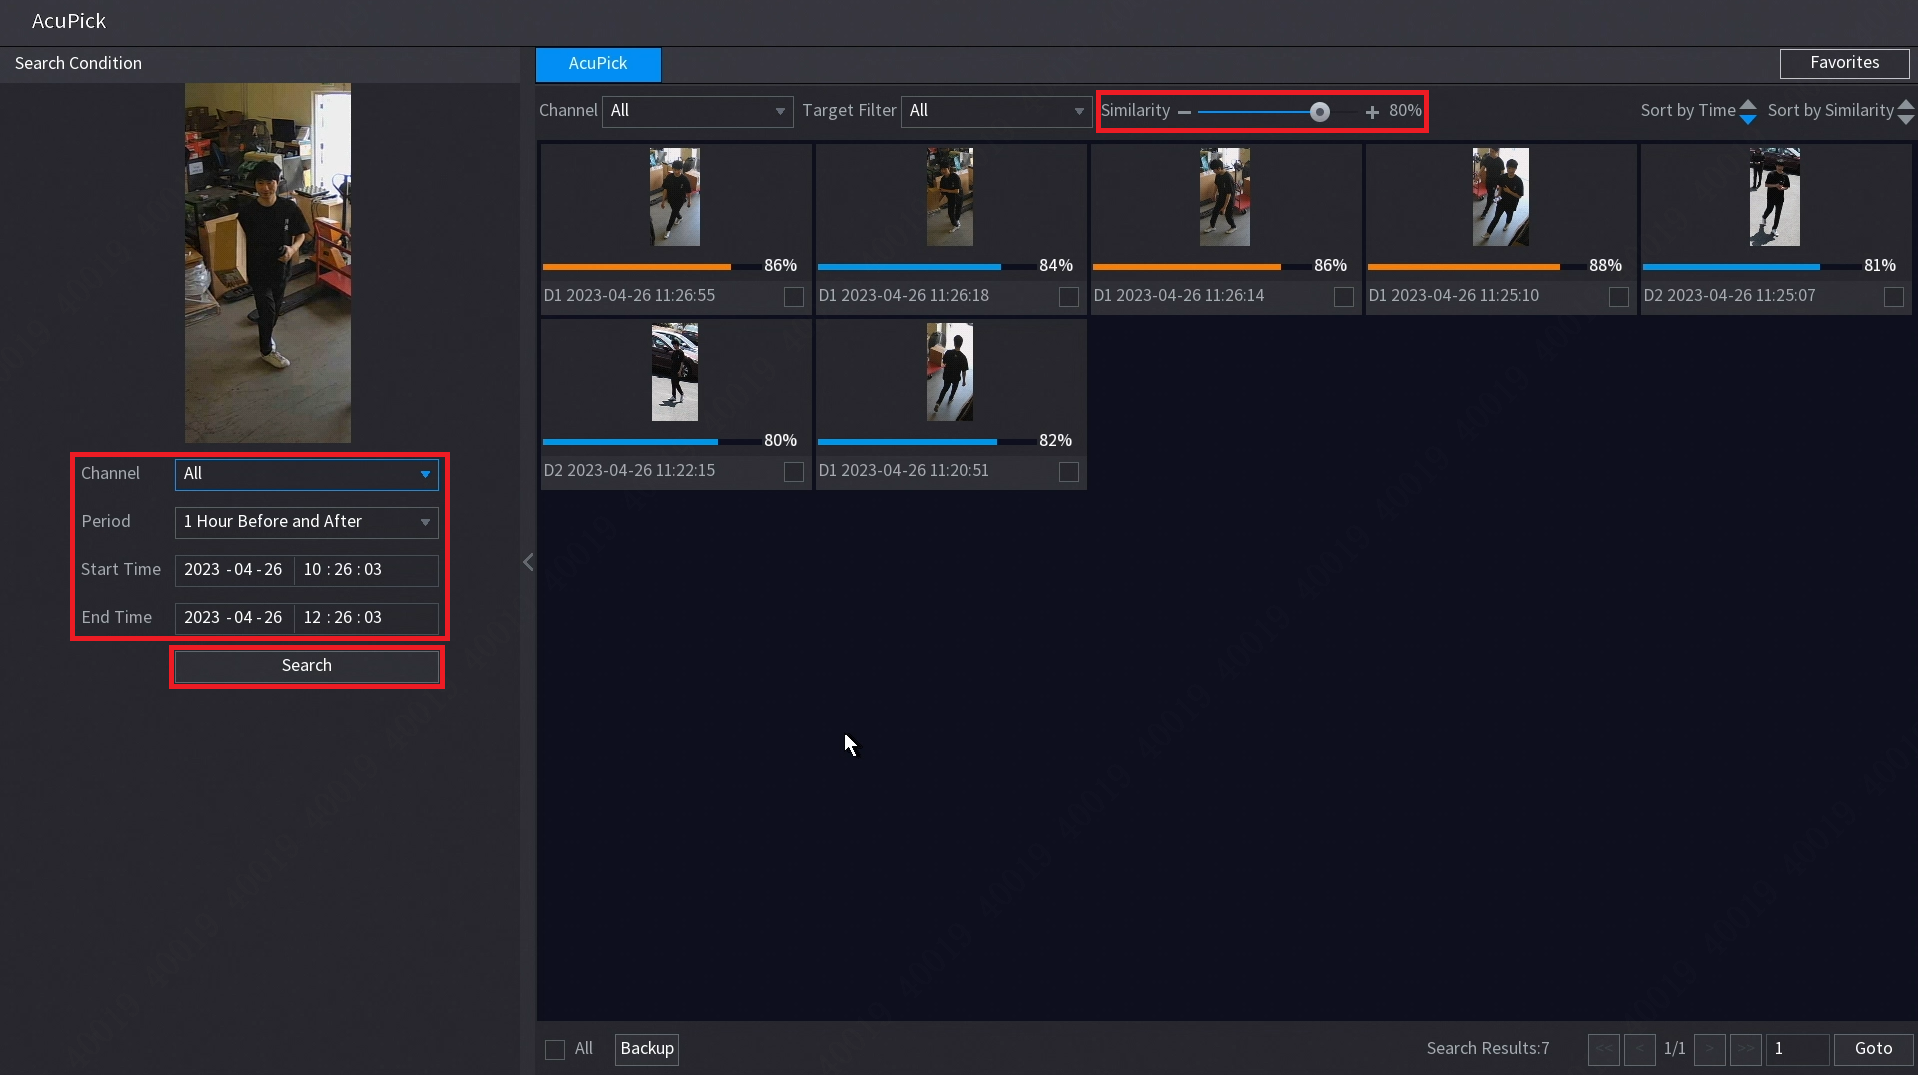Tick the All checkbox beside Backup

(x=555, y=1049)
